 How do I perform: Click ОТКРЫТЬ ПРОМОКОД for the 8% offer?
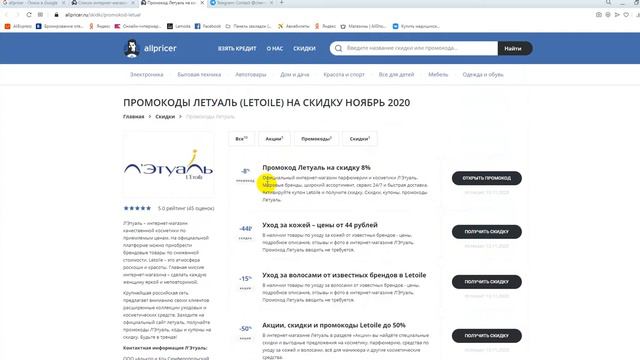(487, 178)
